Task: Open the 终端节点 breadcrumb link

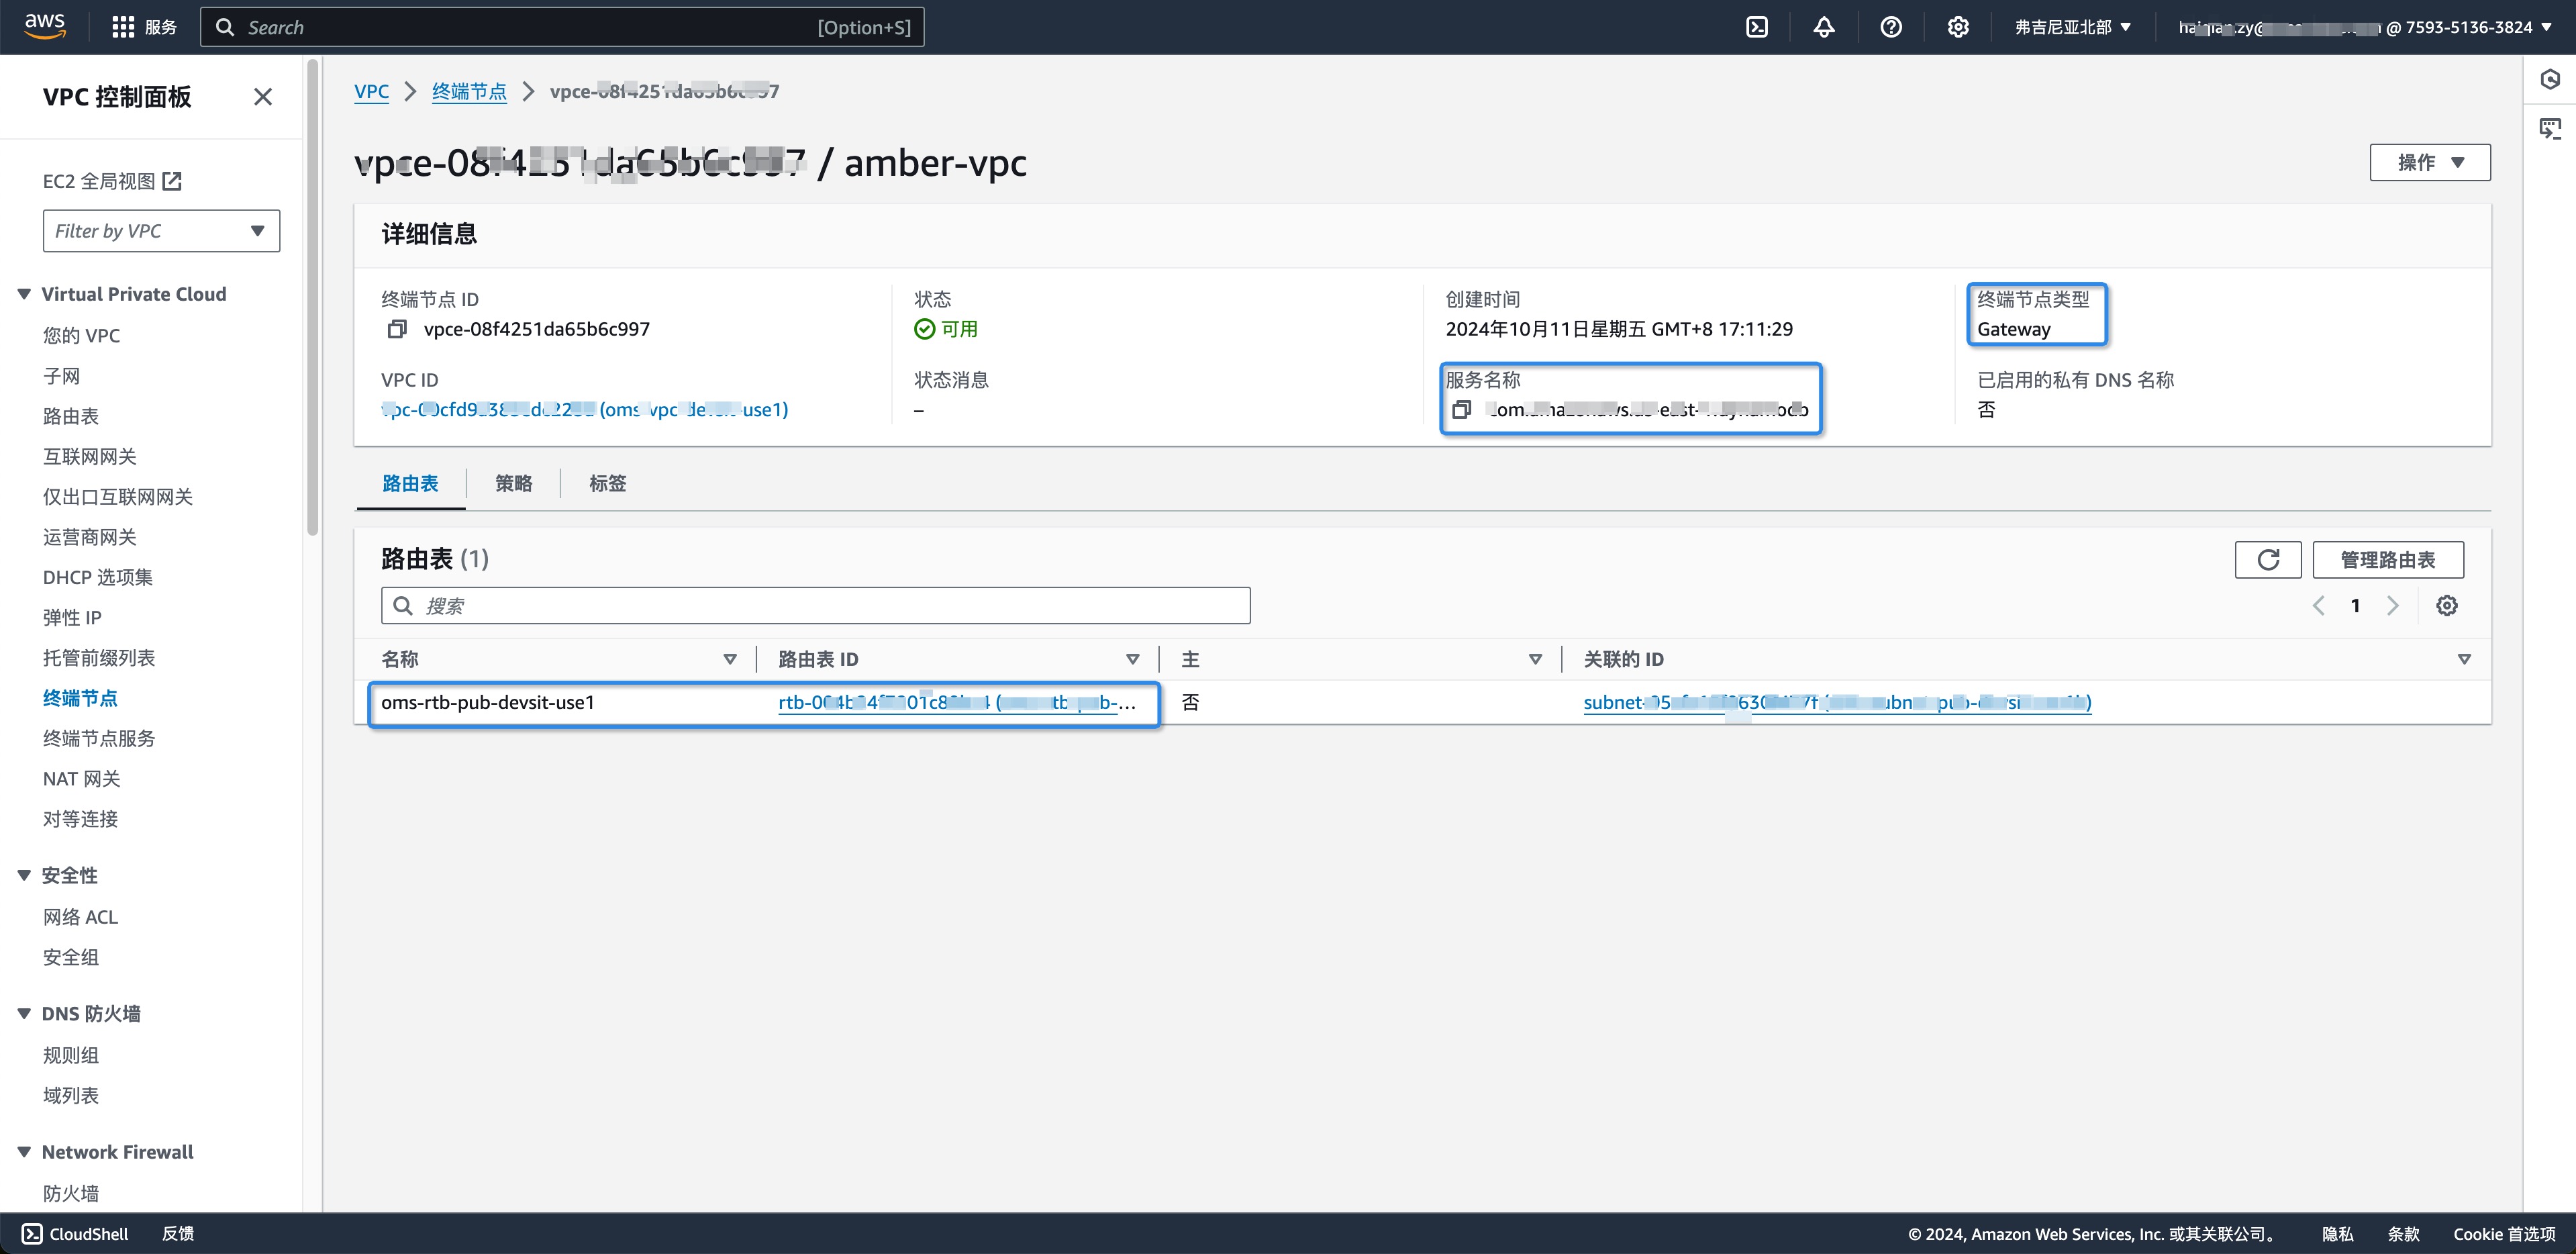Action: [469, 91]
